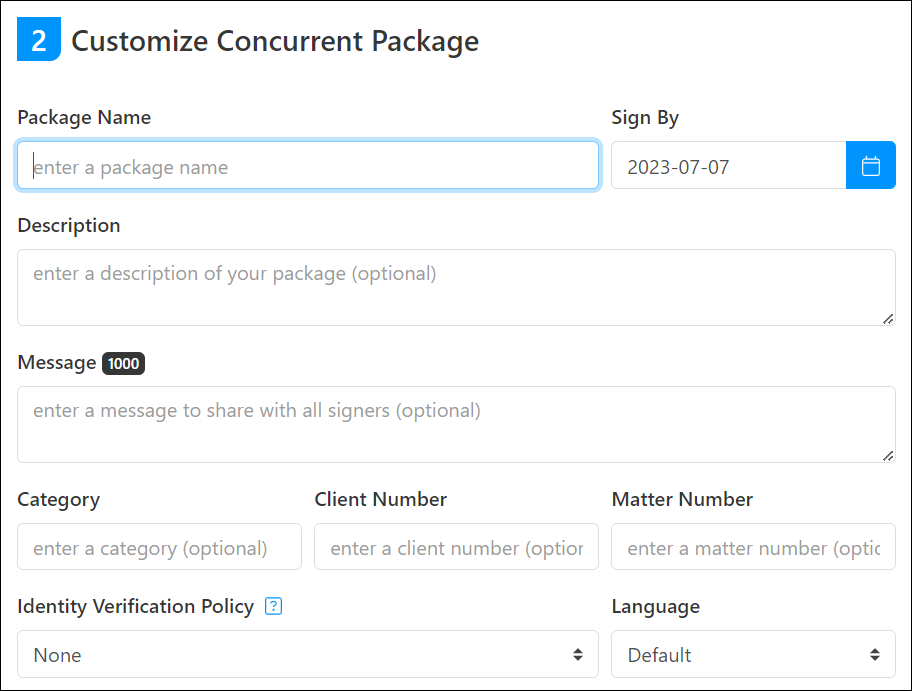Select the Client Number input field

[x=456, y=547]
